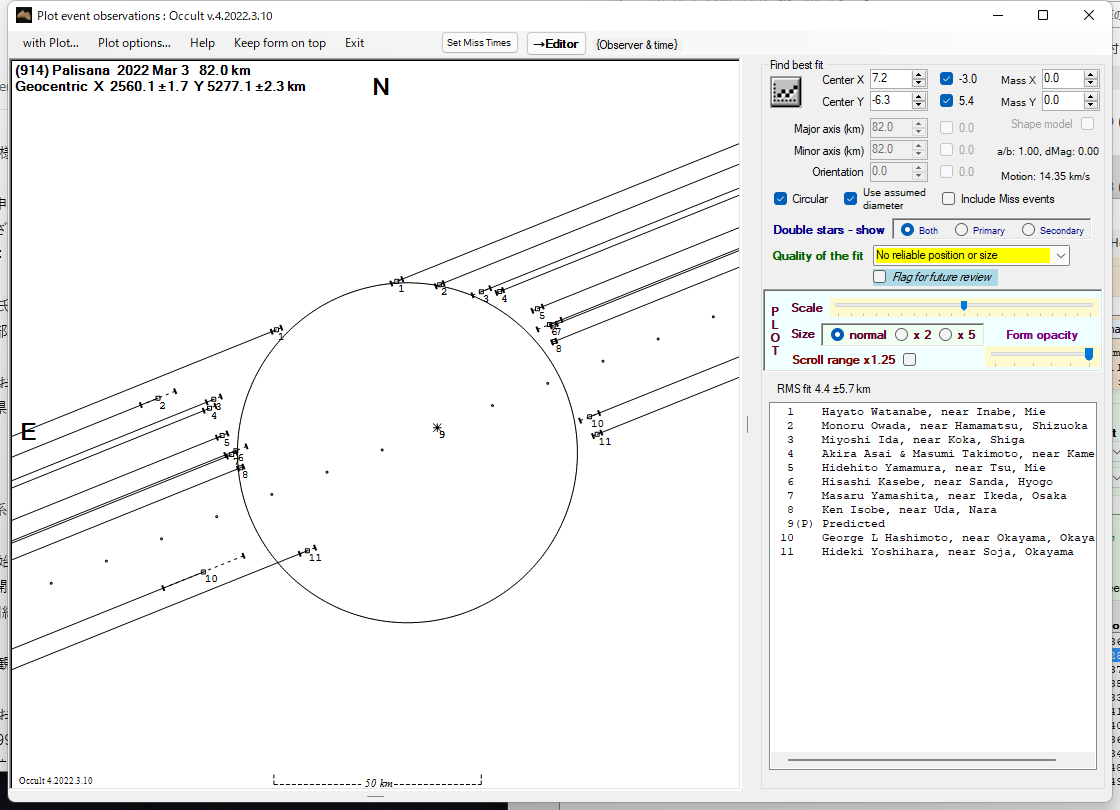Image resolution: width=1120 pixels, height=810 pixels.
Task: Set plot size to x 2
Action: (902, 334)
